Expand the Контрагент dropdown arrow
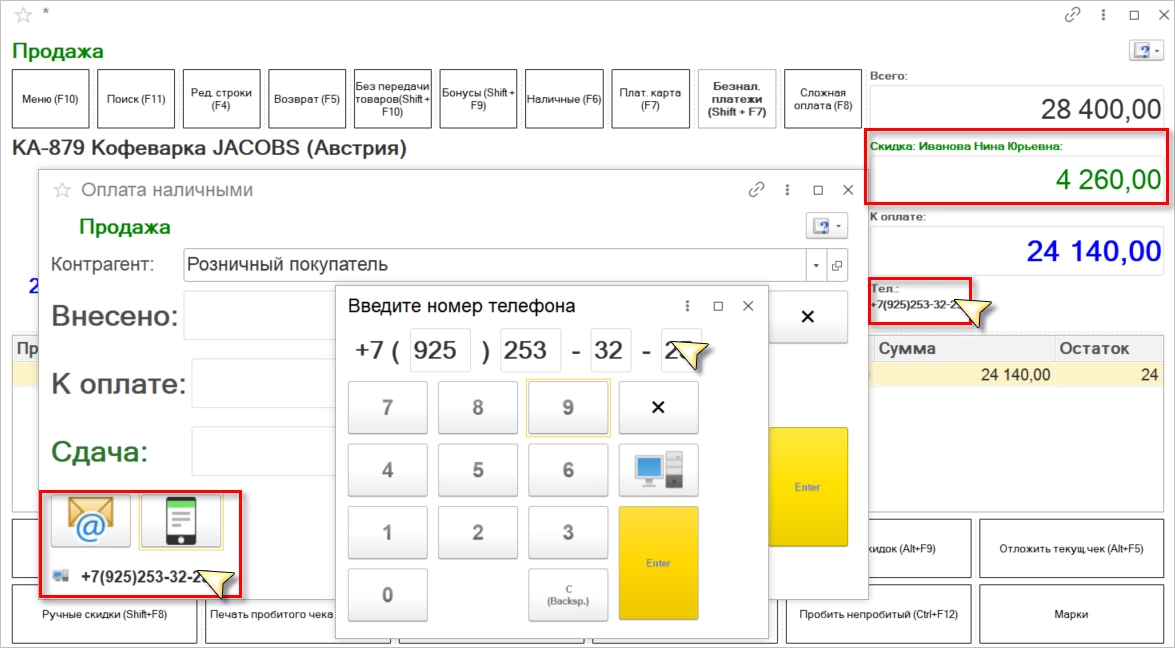This screenshot has height=648, width=1175. click(x=816, y=265)
